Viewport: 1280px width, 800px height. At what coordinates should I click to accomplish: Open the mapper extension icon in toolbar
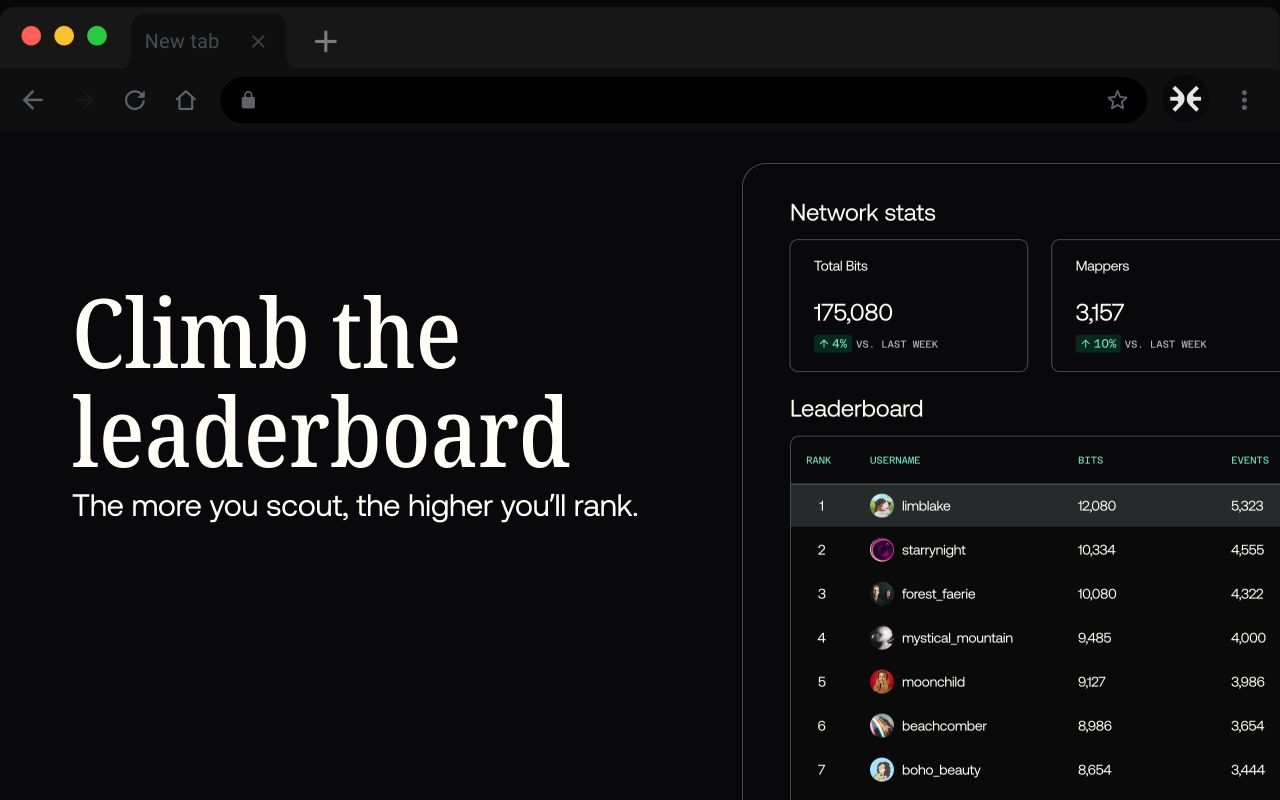tap(1185, 100)
